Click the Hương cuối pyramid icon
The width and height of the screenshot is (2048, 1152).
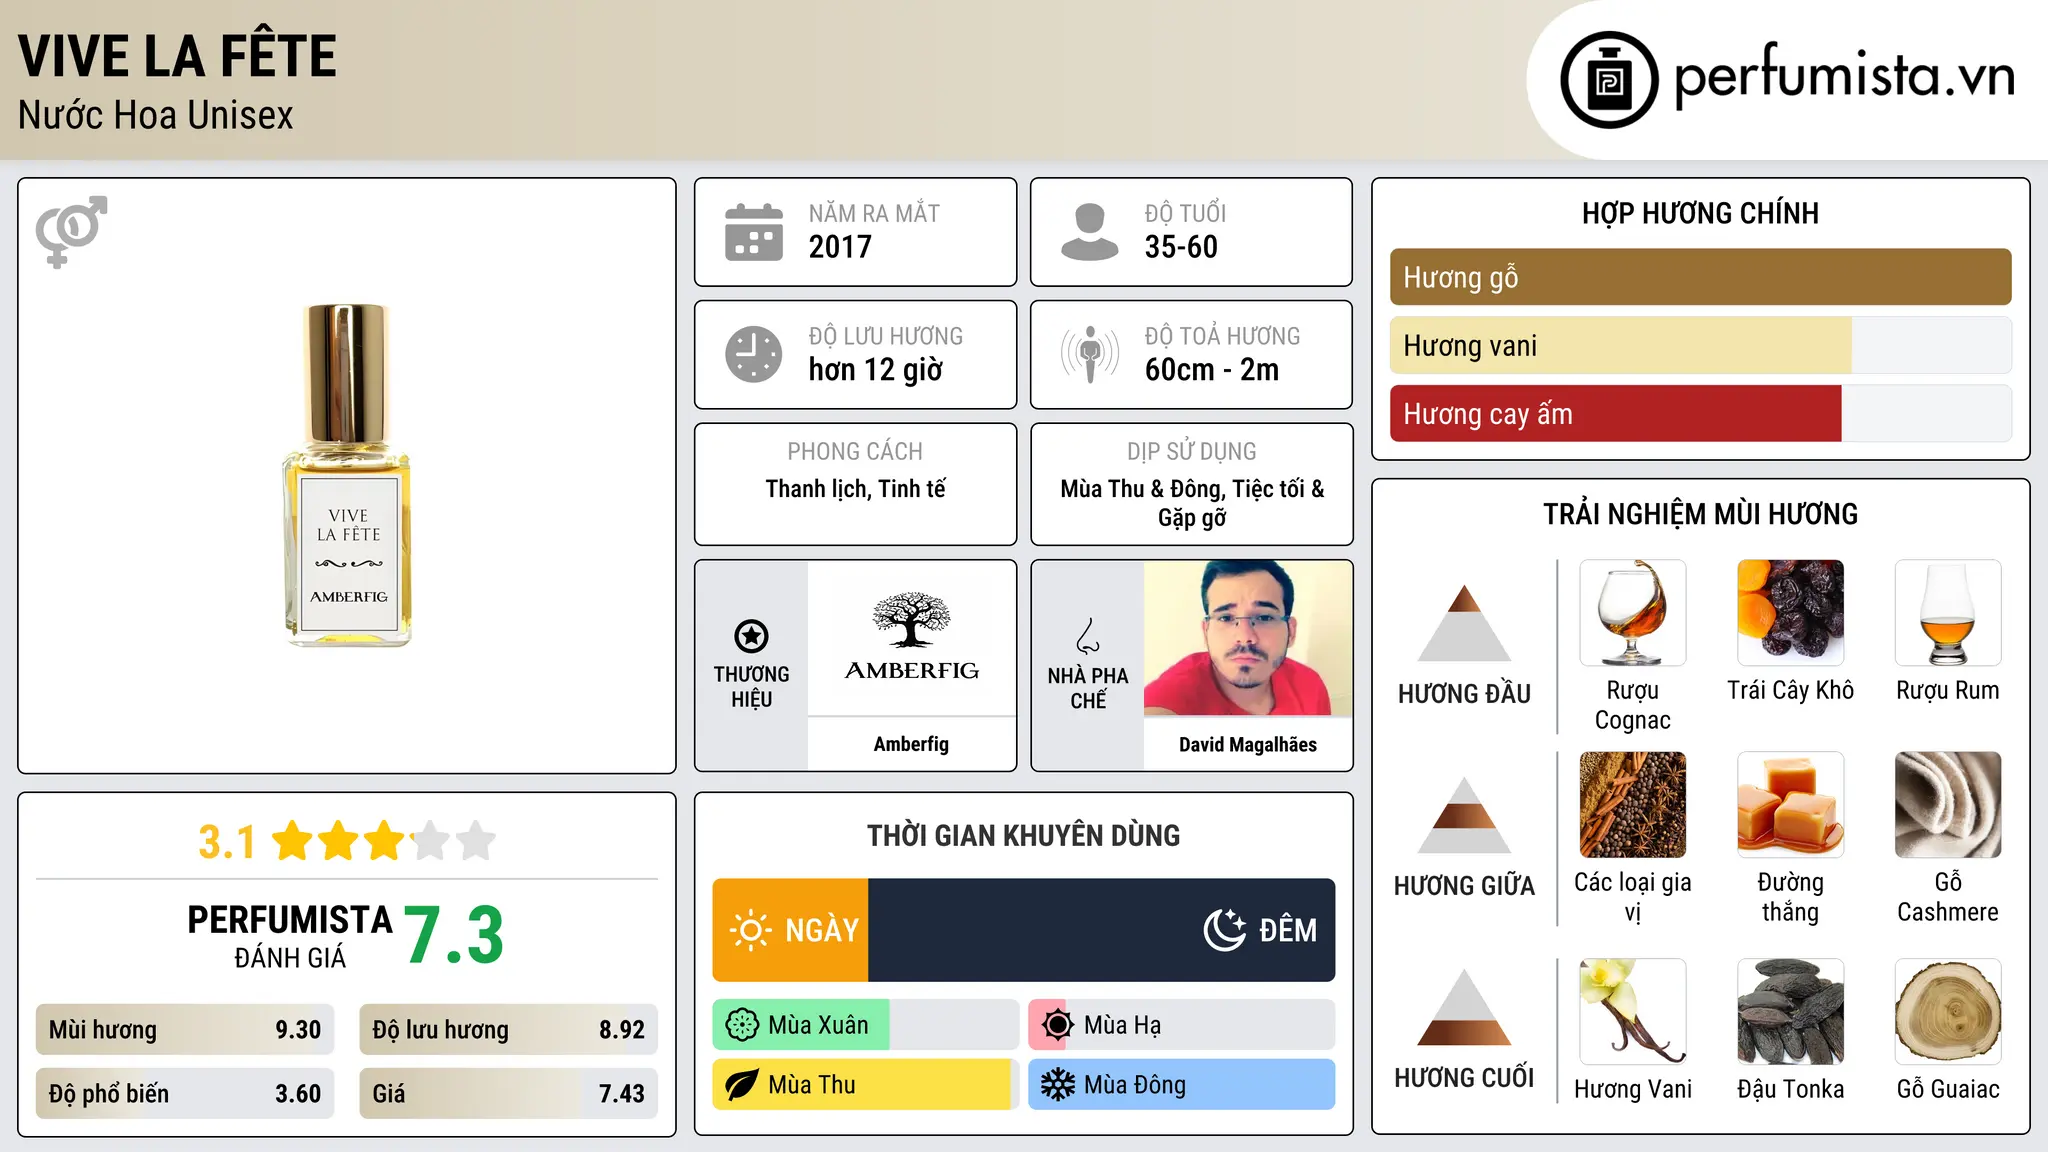click(x=1465, y=1007)
